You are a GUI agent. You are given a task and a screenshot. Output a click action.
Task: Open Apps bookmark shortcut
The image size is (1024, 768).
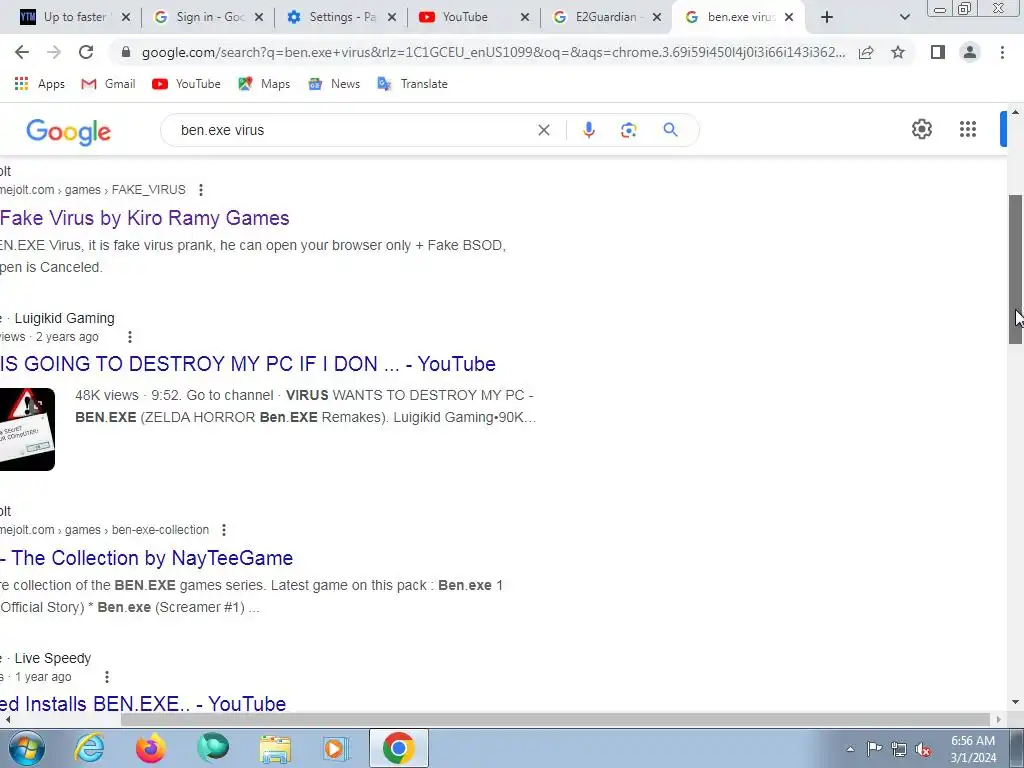click(x=39, y=84)
